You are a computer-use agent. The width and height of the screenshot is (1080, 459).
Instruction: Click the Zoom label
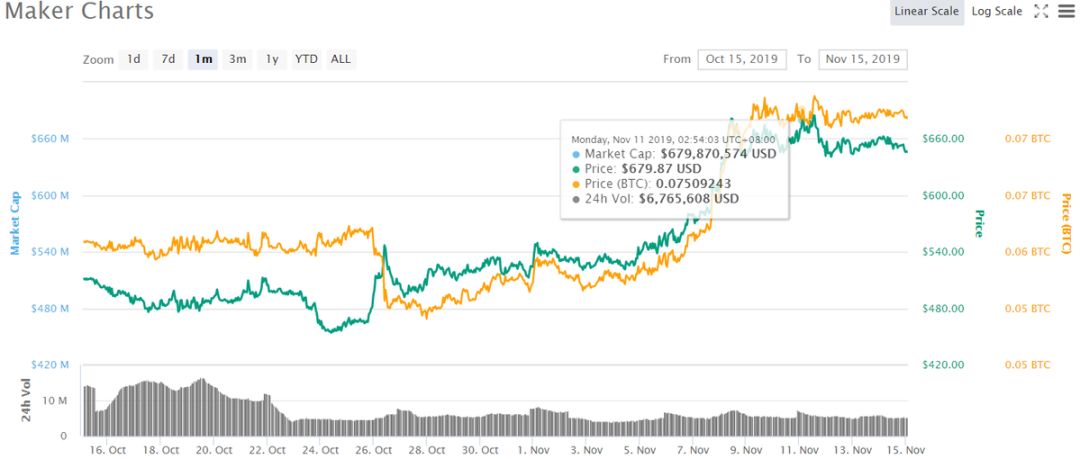click(98, 60)
